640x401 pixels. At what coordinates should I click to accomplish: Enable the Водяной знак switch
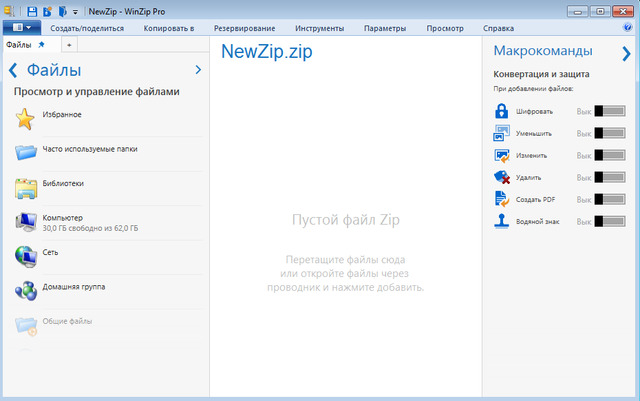pos(610,221)
